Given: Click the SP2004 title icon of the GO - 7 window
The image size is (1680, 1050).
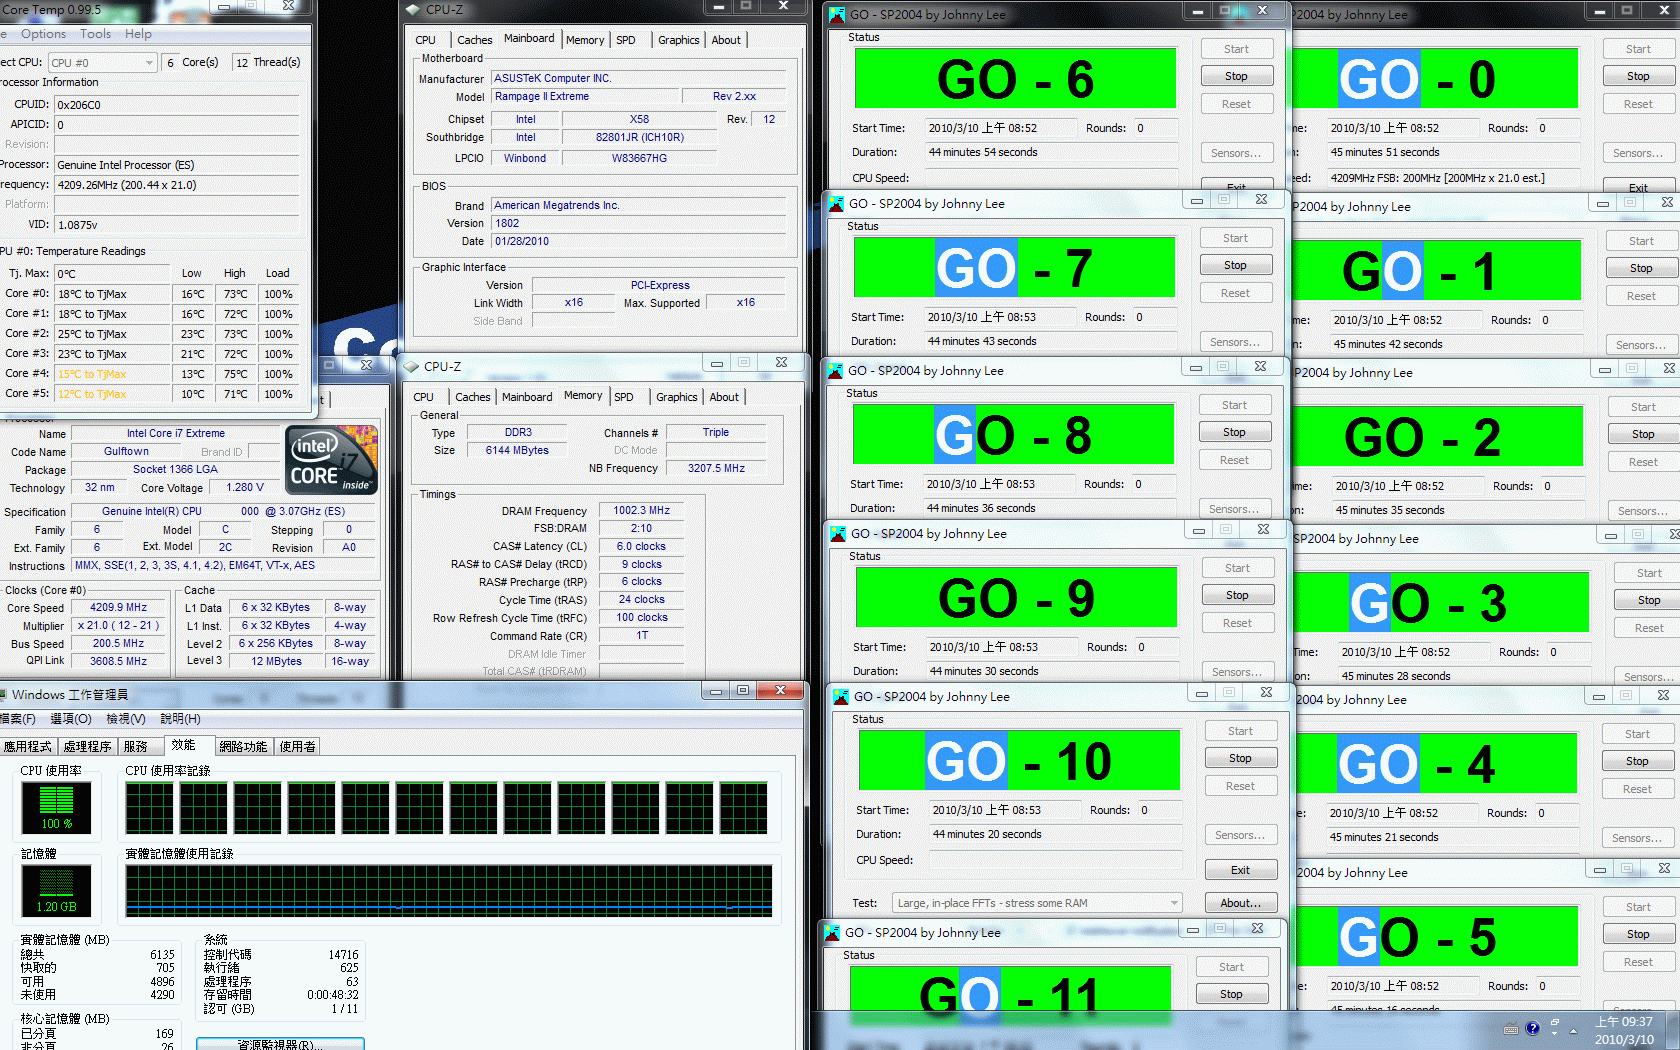Looking at the screenshot, I should (x=836, y=204).
